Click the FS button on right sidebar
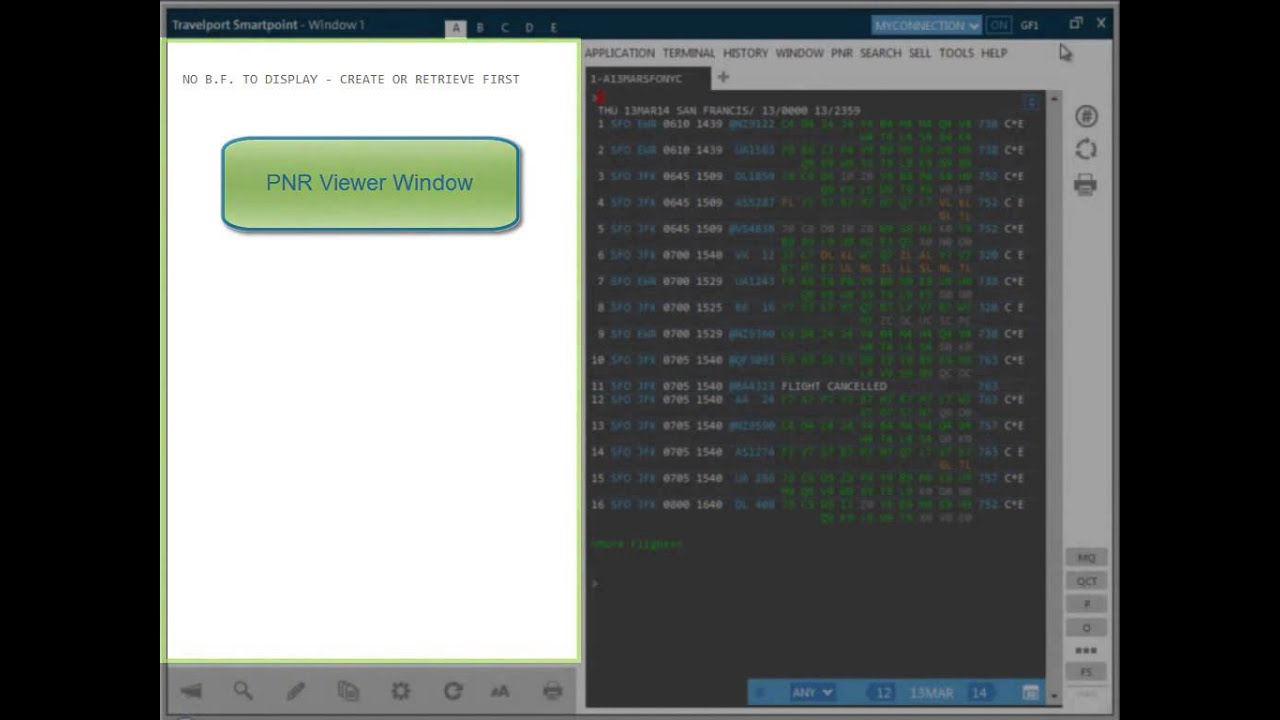This screenshot has width=1280, height=720. (x=1086, y=672)
